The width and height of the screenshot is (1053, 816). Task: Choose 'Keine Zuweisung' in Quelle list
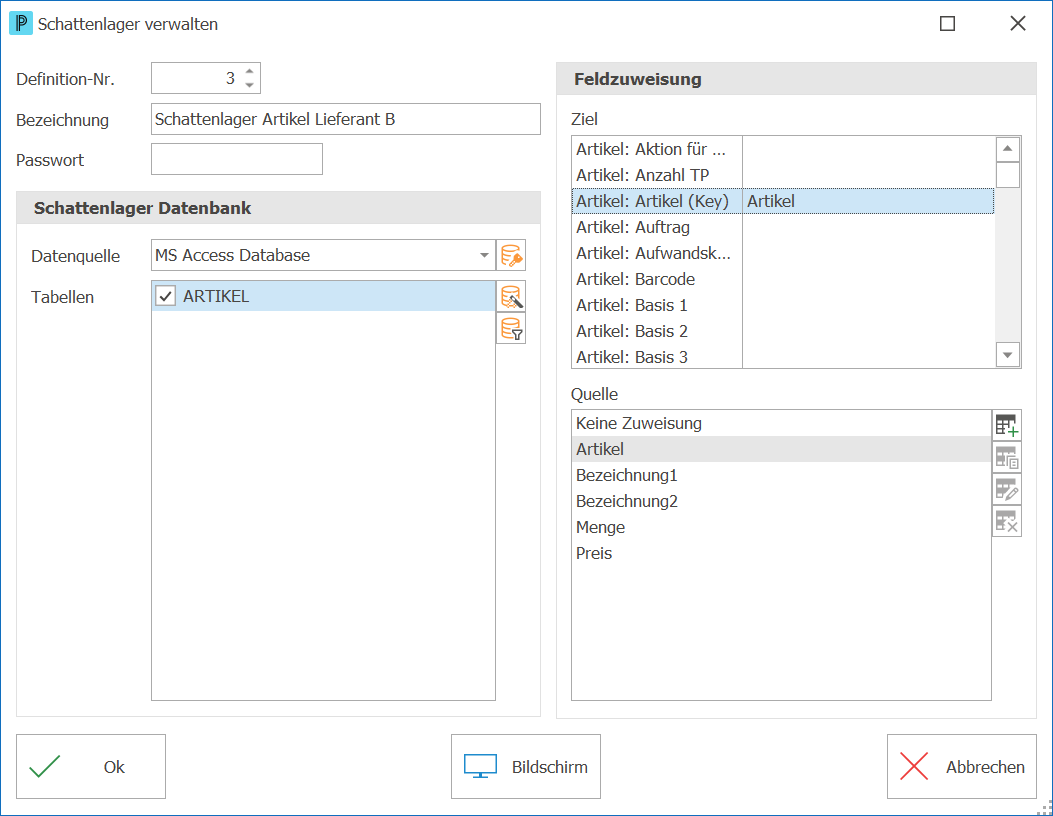pyautogui.click(x=782, y=423)
